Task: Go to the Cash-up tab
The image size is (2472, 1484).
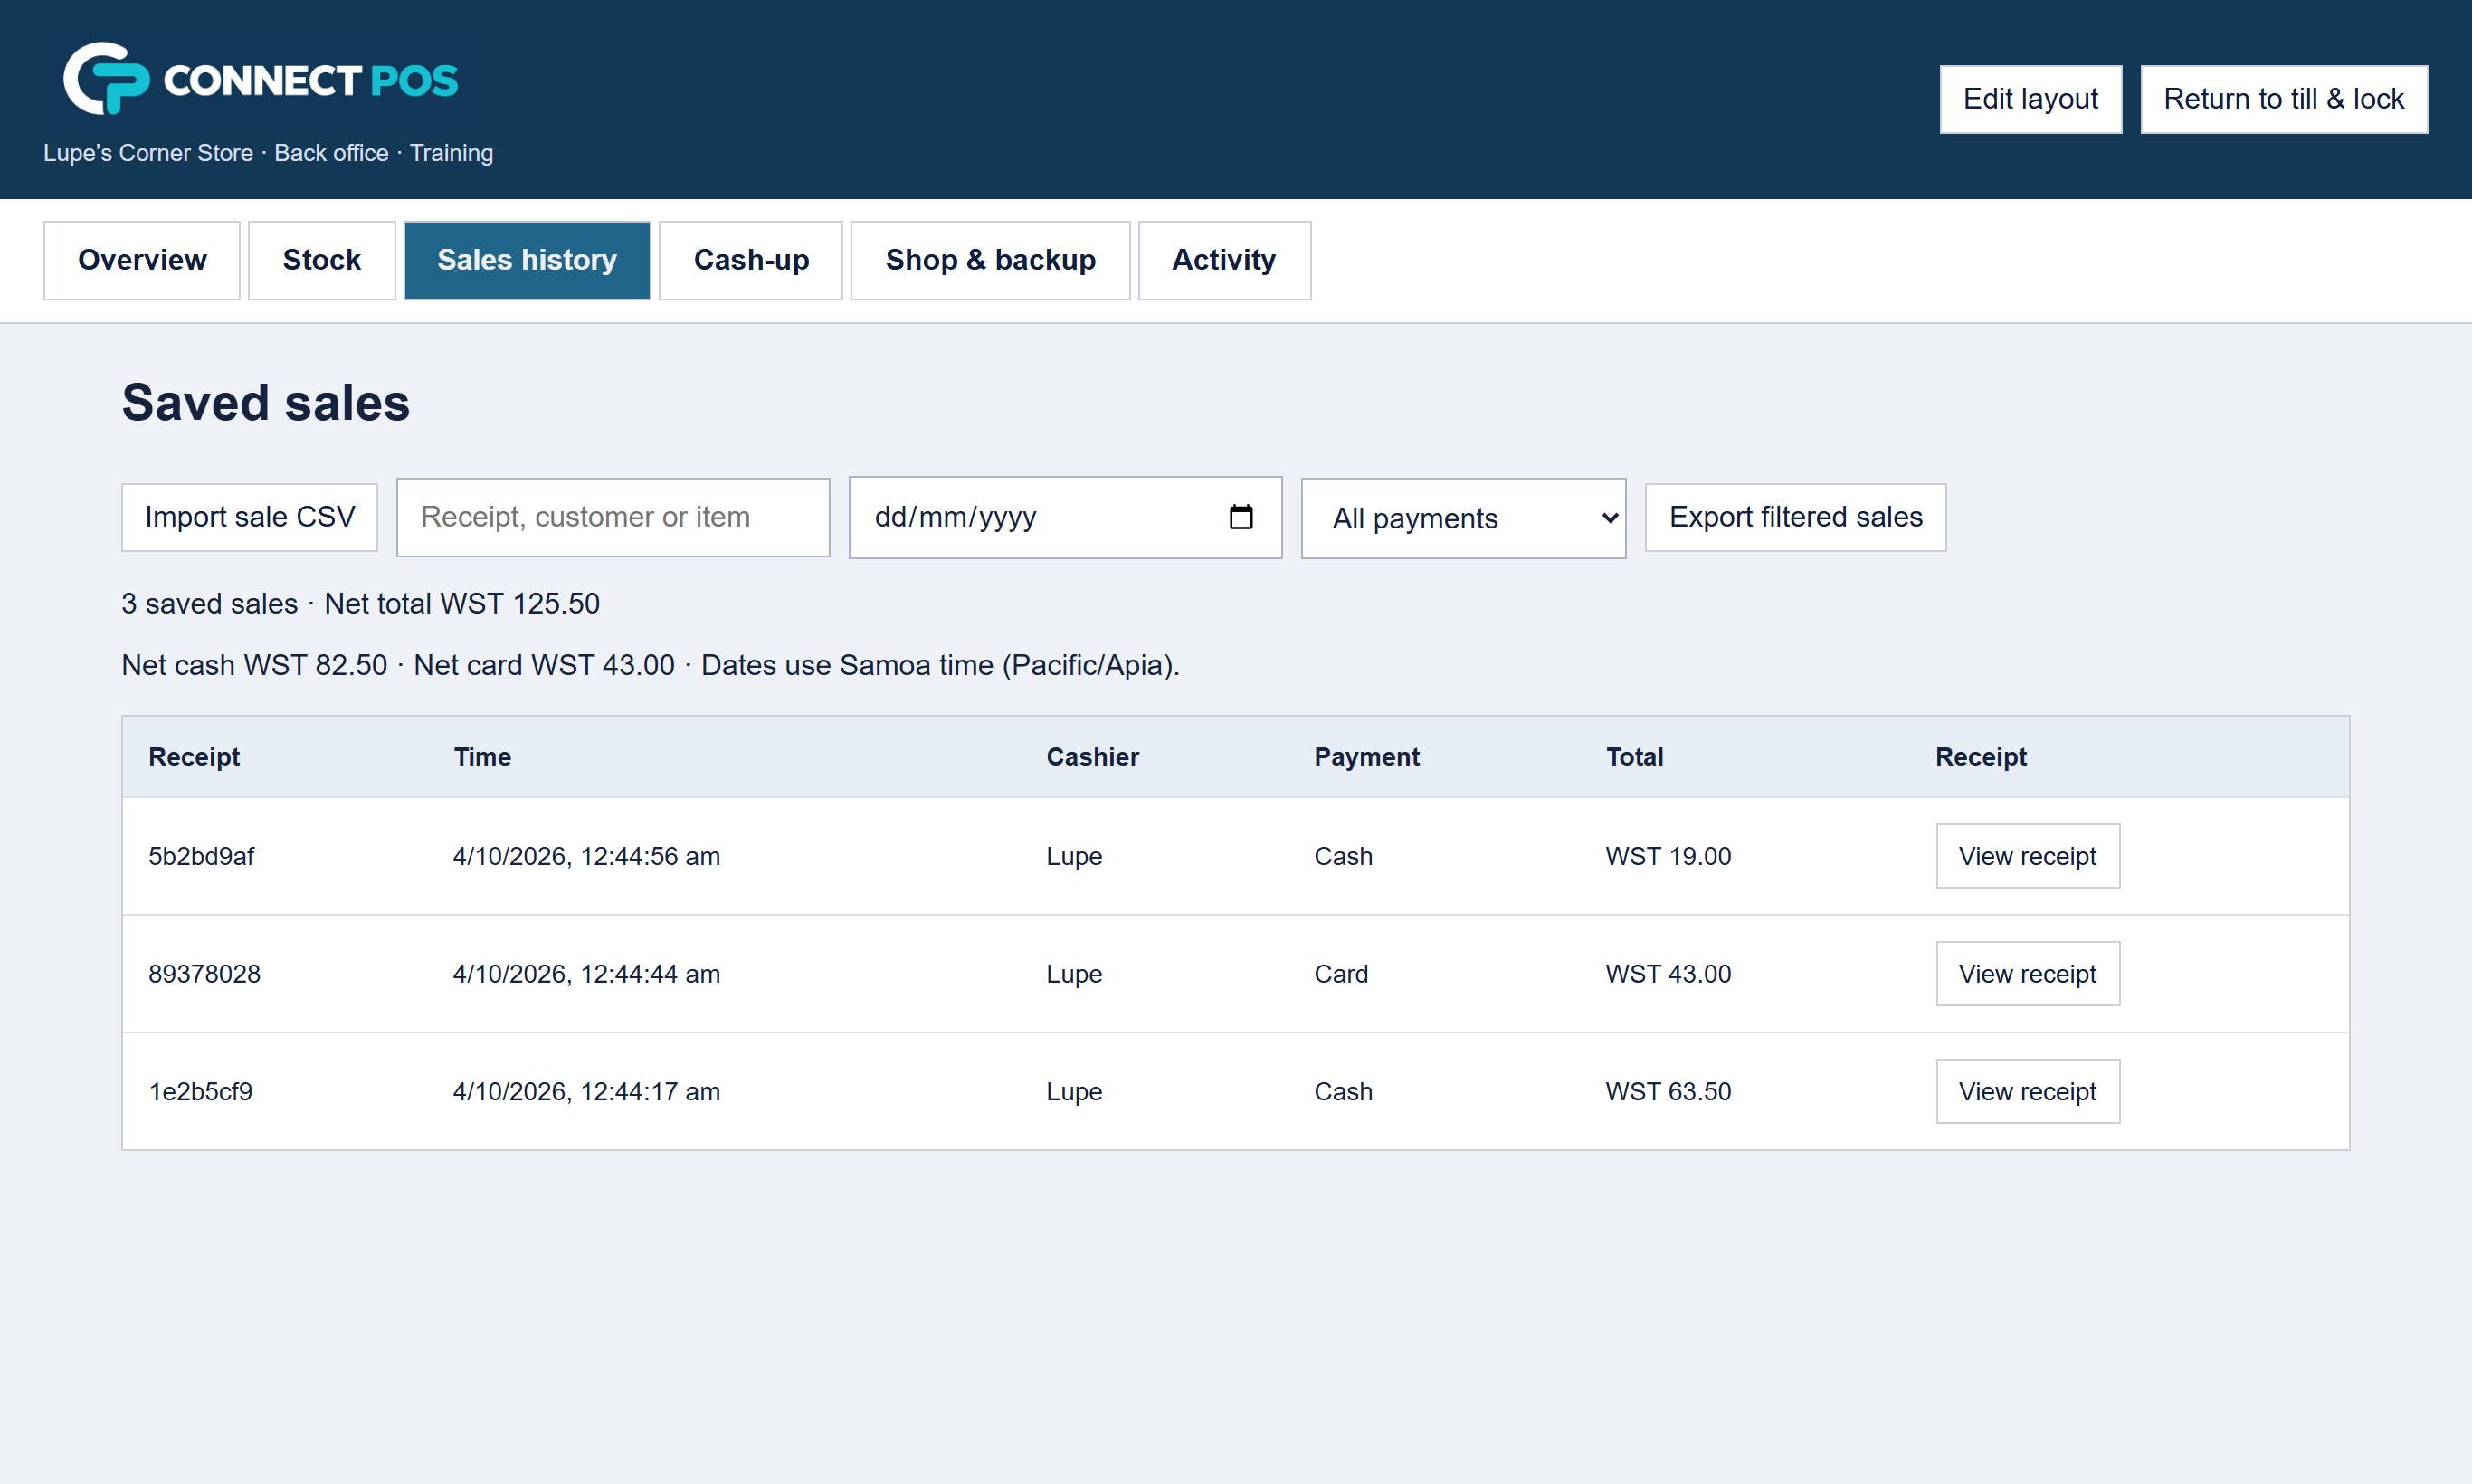Action: (x=751, y=260)
